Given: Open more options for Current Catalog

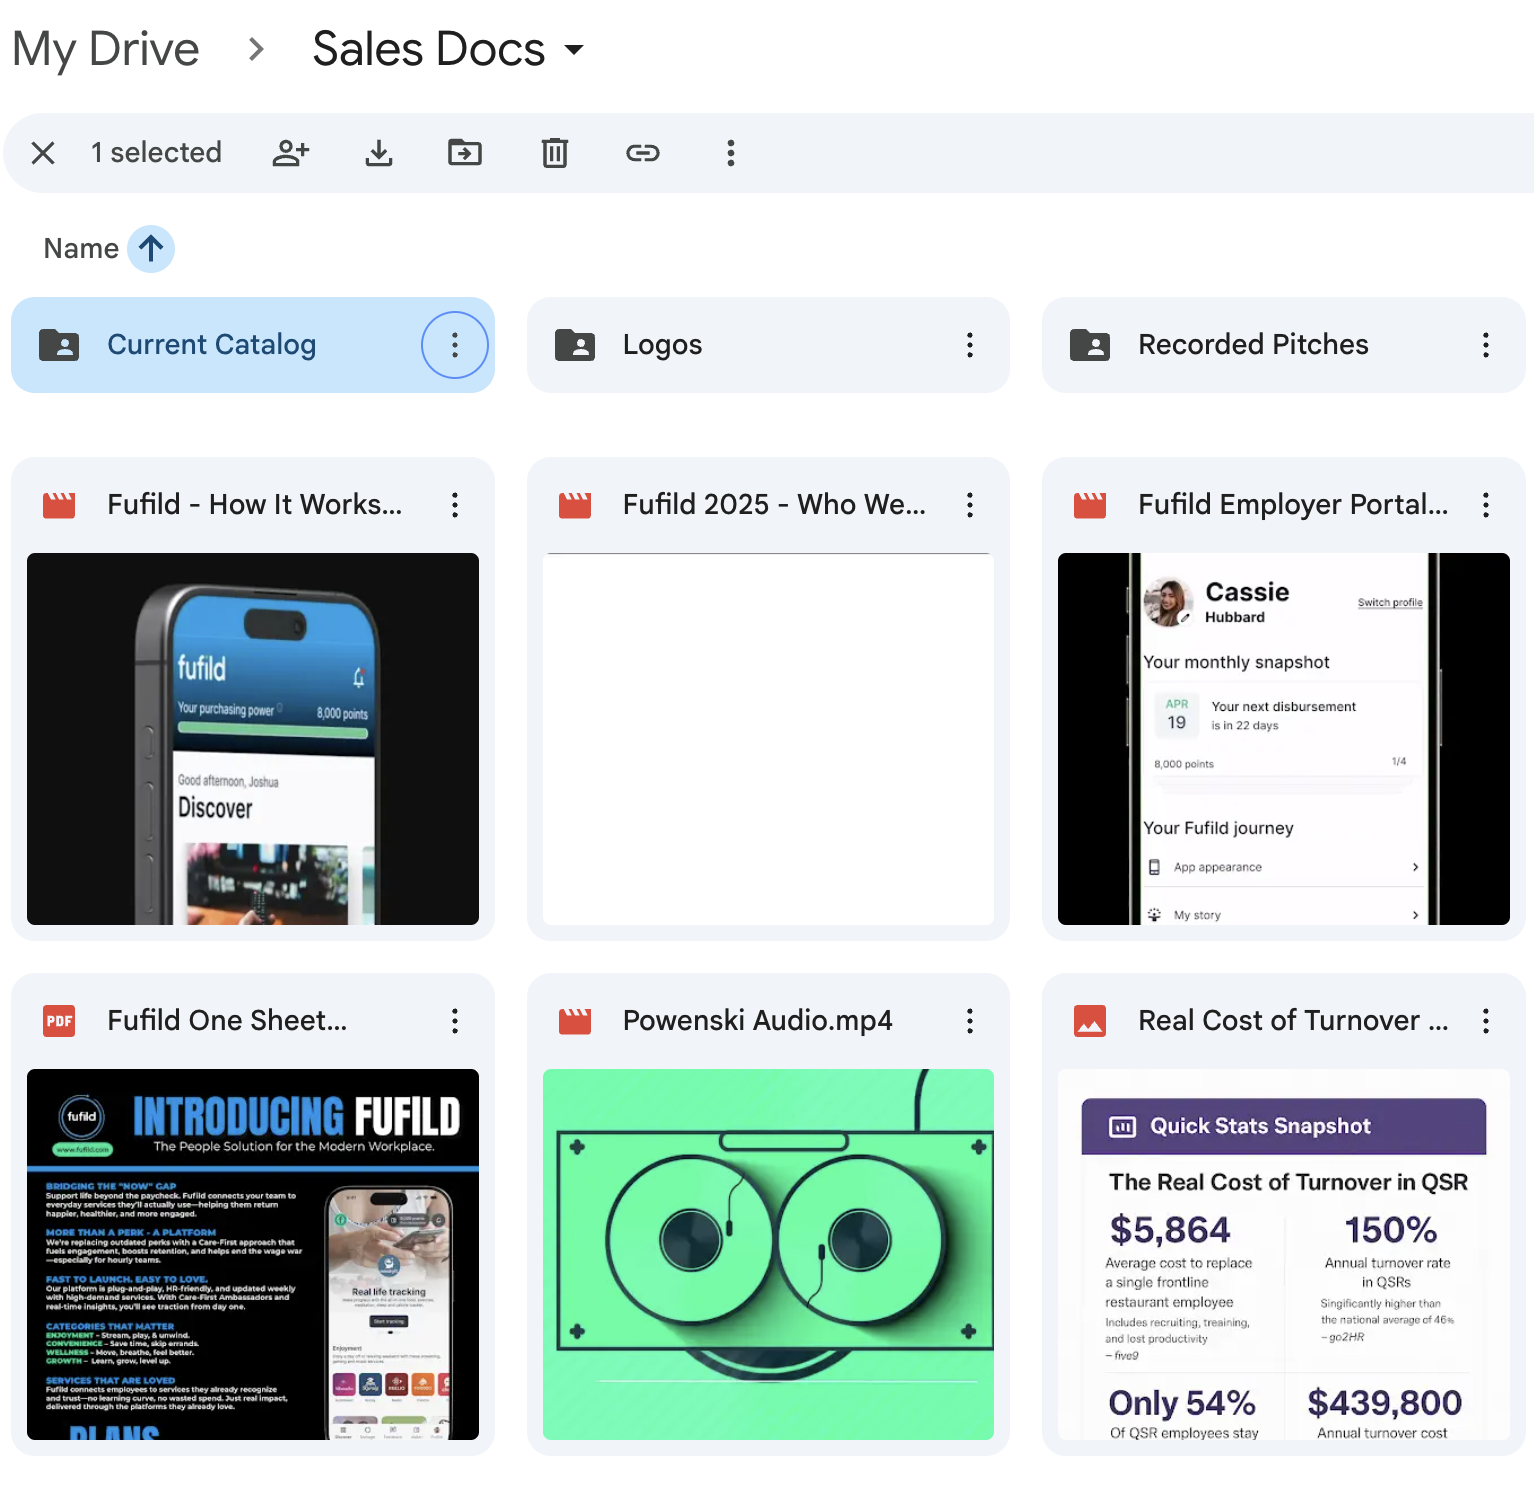Looking at the screenshot, I should point(455,345).
